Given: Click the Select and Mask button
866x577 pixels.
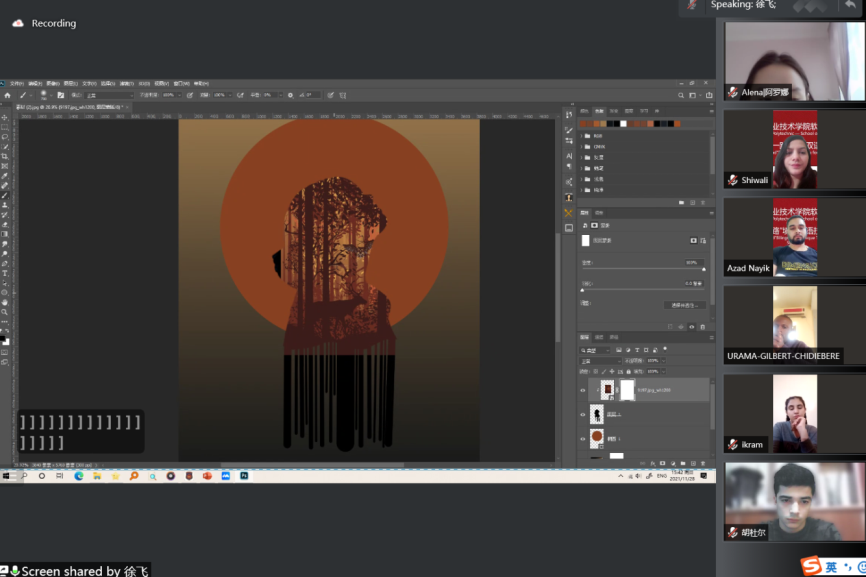Looking at the screenshot, I should [x=684, y=305].
